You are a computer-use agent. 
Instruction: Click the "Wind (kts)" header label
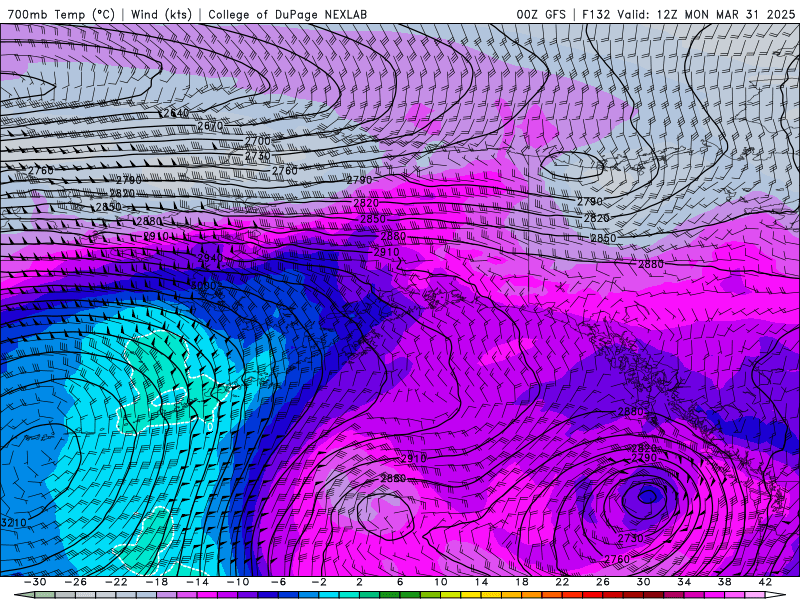point(161,14)
